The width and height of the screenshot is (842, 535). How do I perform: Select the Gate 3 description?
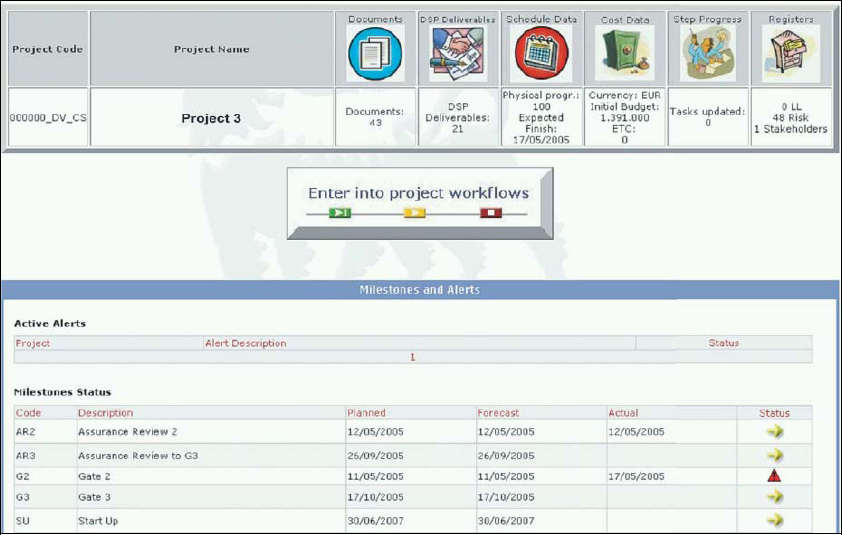[x=95, y=497]
